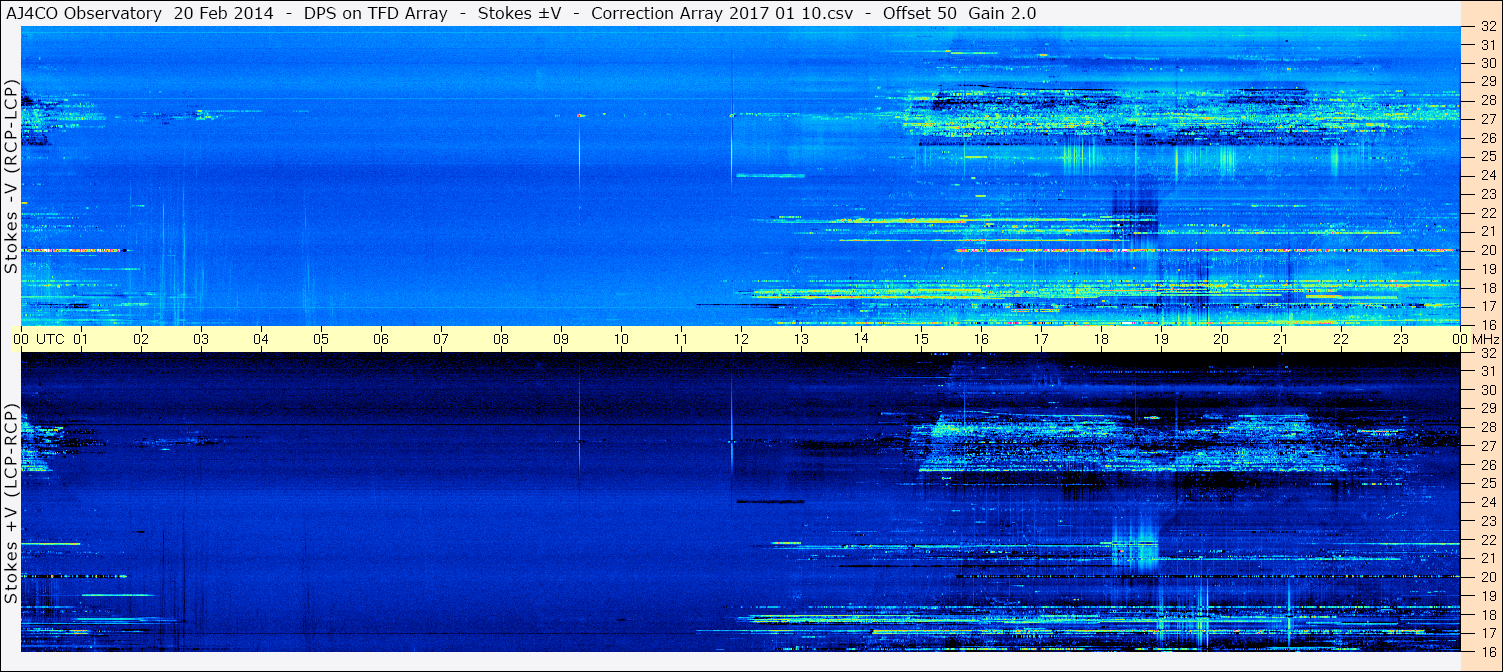Click the 24 MHz label of Stokes -V panel
The height and width of the screenshot is (672, 1503).
[1488, 175]
